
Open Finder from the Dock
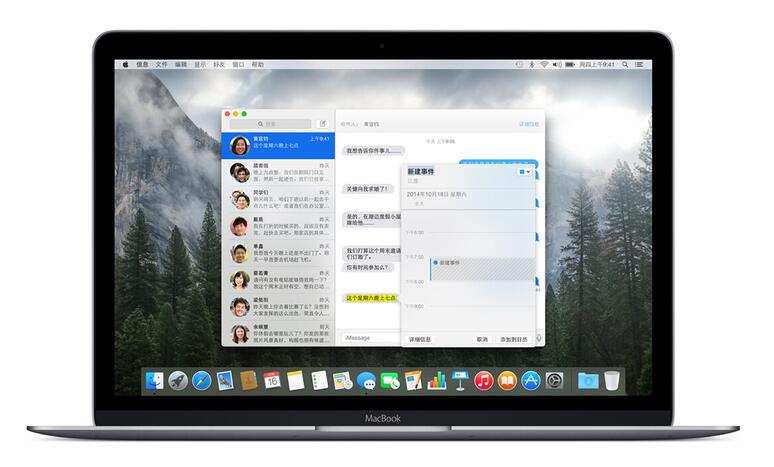click(155, 381)
